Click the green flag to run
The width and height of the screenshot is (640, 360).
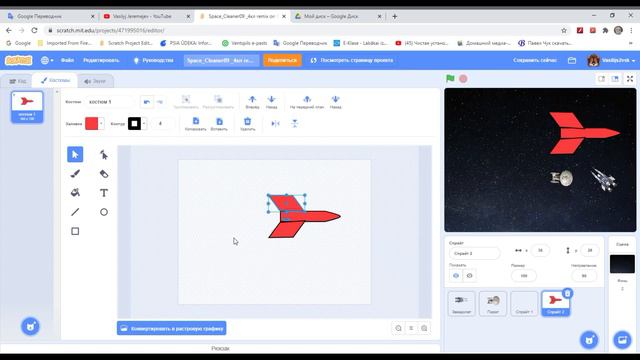[x=450, y=79]
